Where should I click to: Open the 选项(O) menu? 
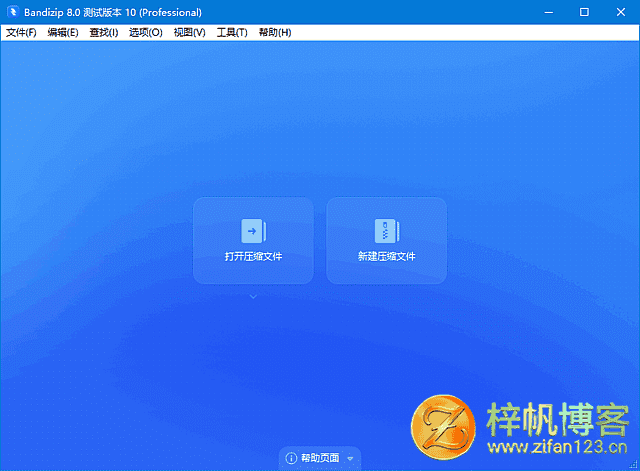click(x=146, y=33)
